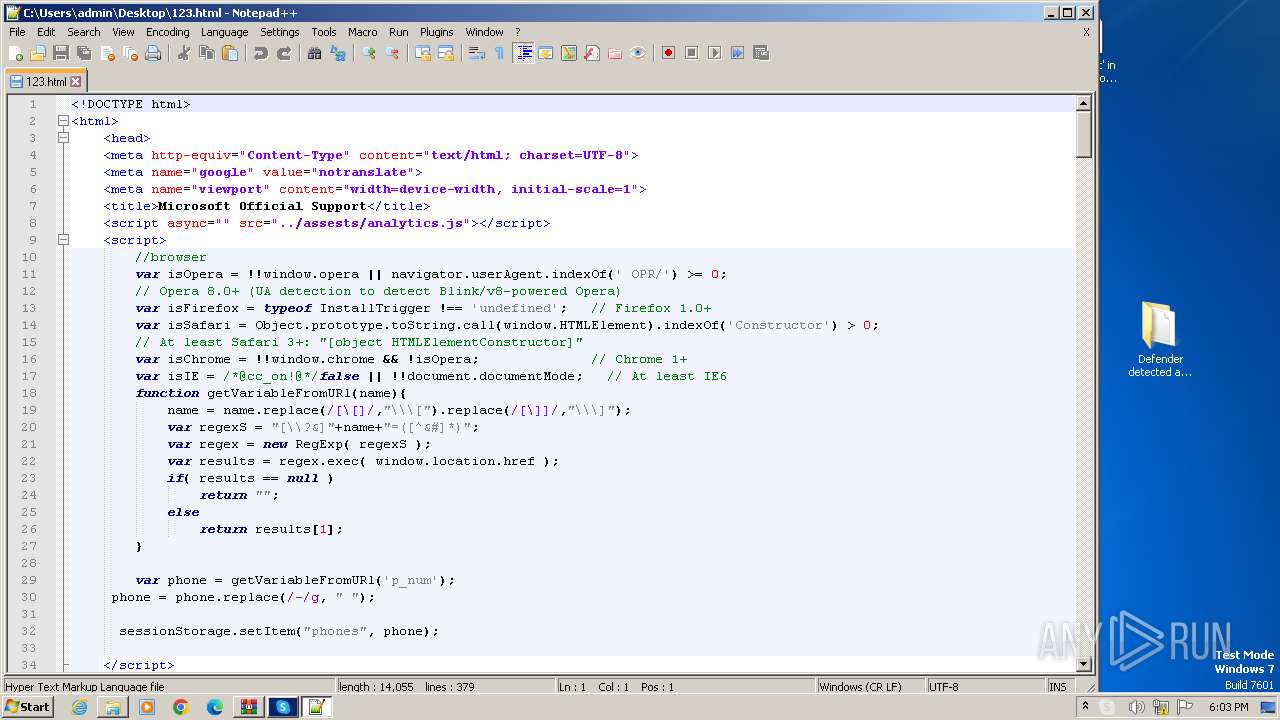Zoom in using the toolbar icon
This screenshot has height=720, width=1280.
tap(369, 53)
